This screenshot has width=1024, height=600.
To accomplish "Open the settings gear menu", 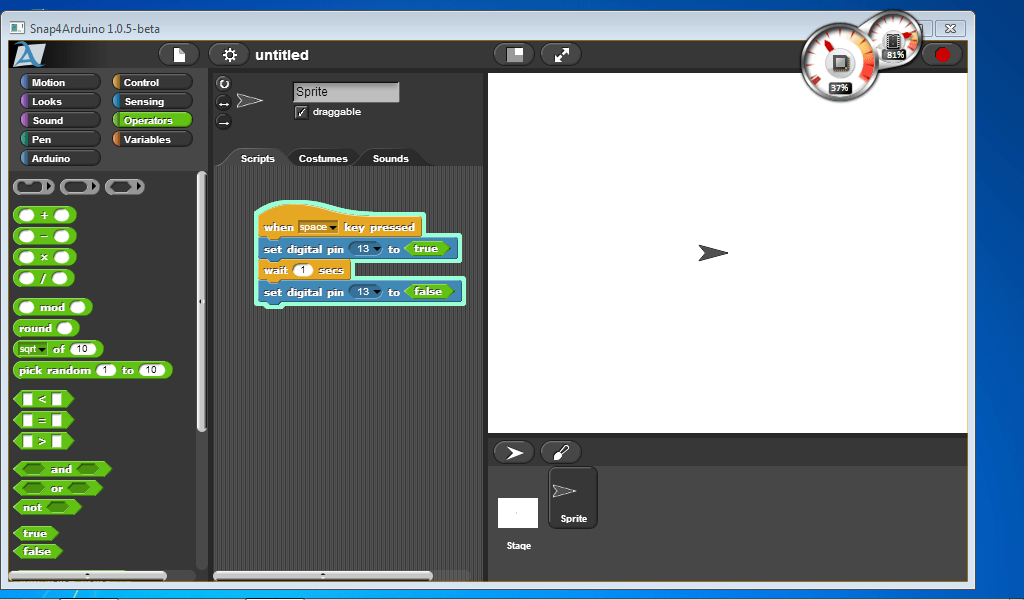I will point(229,55).
